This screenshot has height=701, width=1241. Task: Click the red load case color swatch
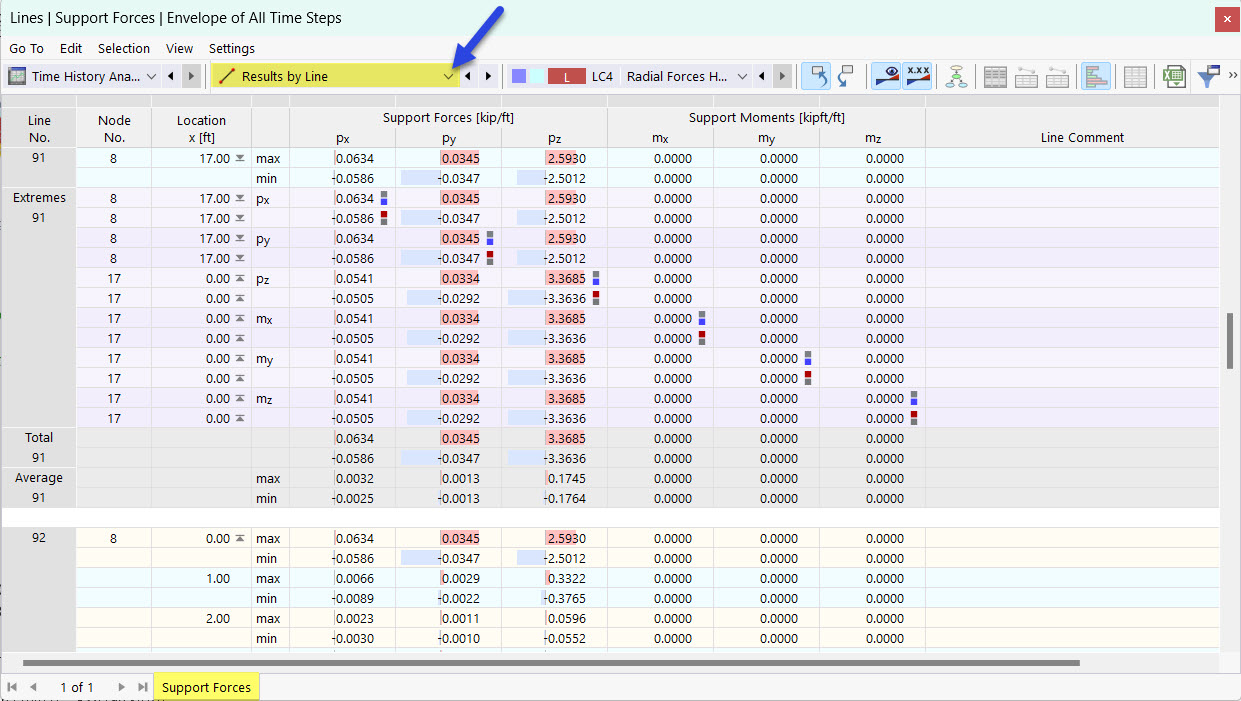point(567,76)
